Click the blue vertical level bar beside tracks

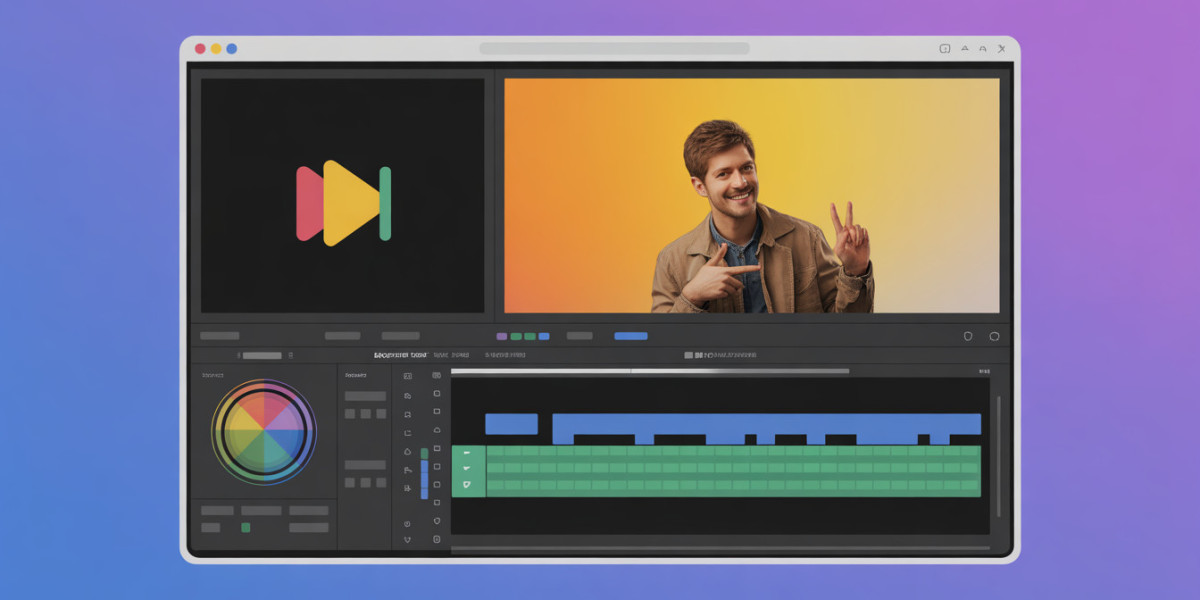(x=424, y=480)
